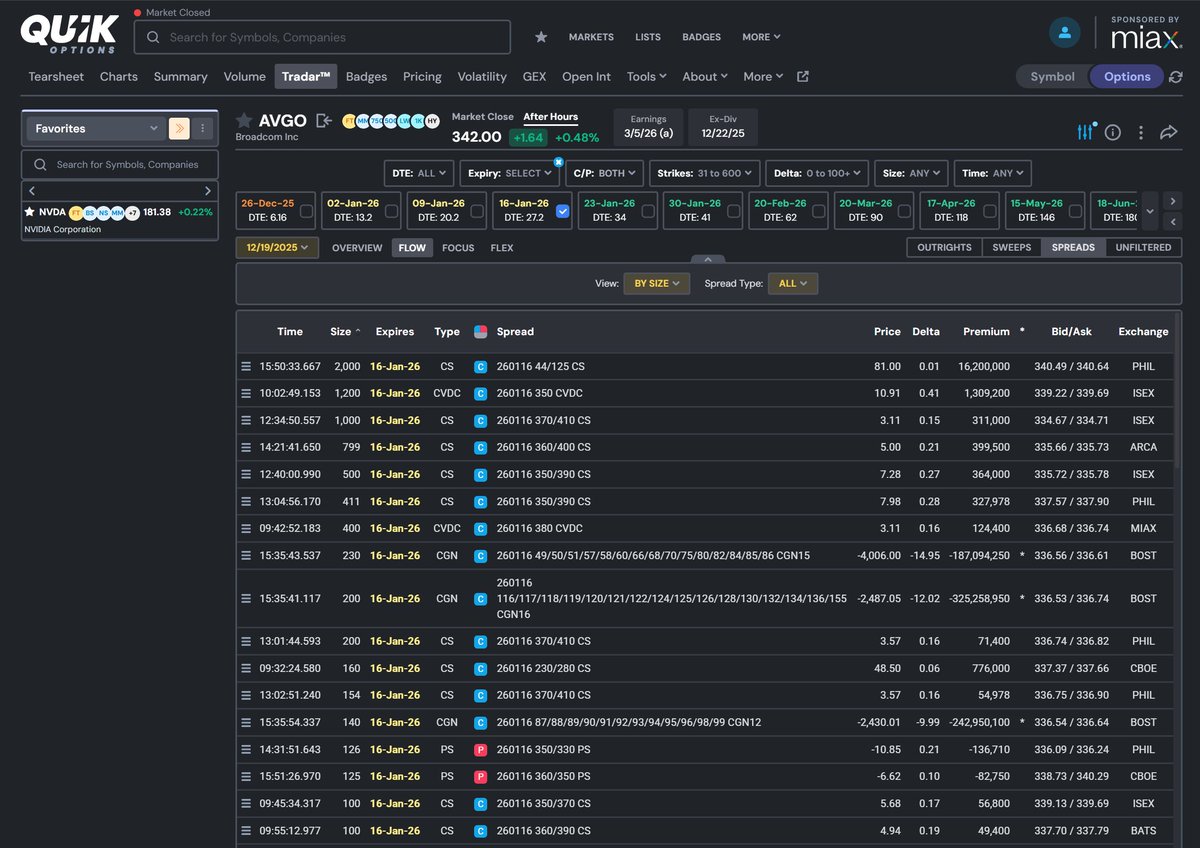Star the AVGO symbol as favorite
1200x848 pixels.
coord(244,121)
